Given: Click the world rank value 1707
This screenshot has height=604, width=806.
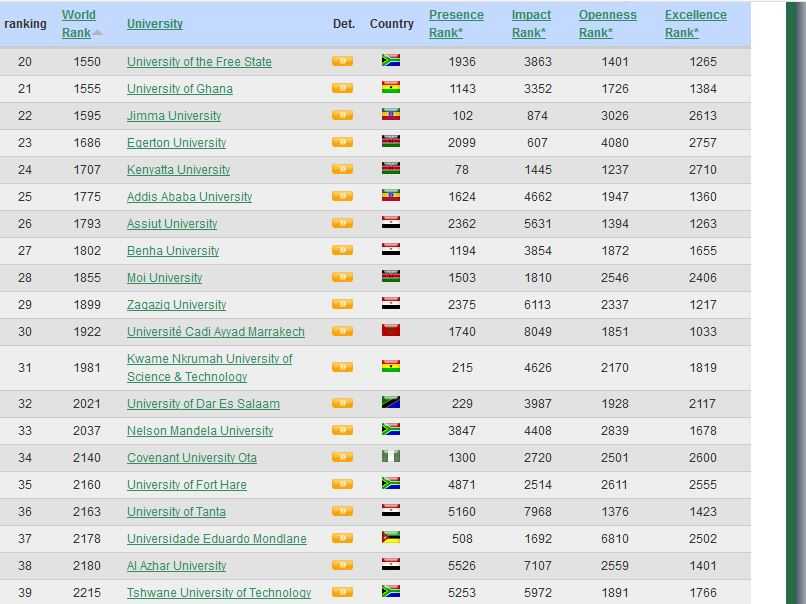Looking at the screenshot, I should [x=87, y=170].
